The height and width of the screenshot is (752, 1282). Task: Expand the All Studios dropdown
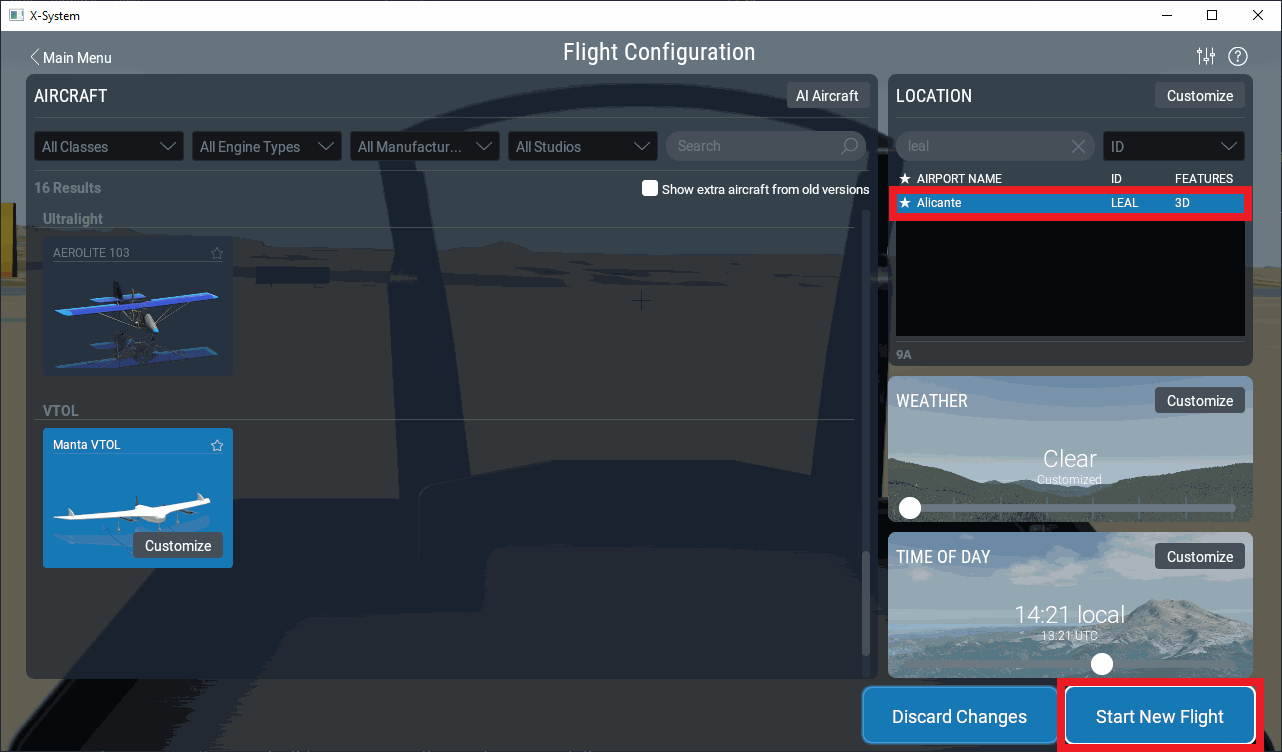tap(583, 146)
